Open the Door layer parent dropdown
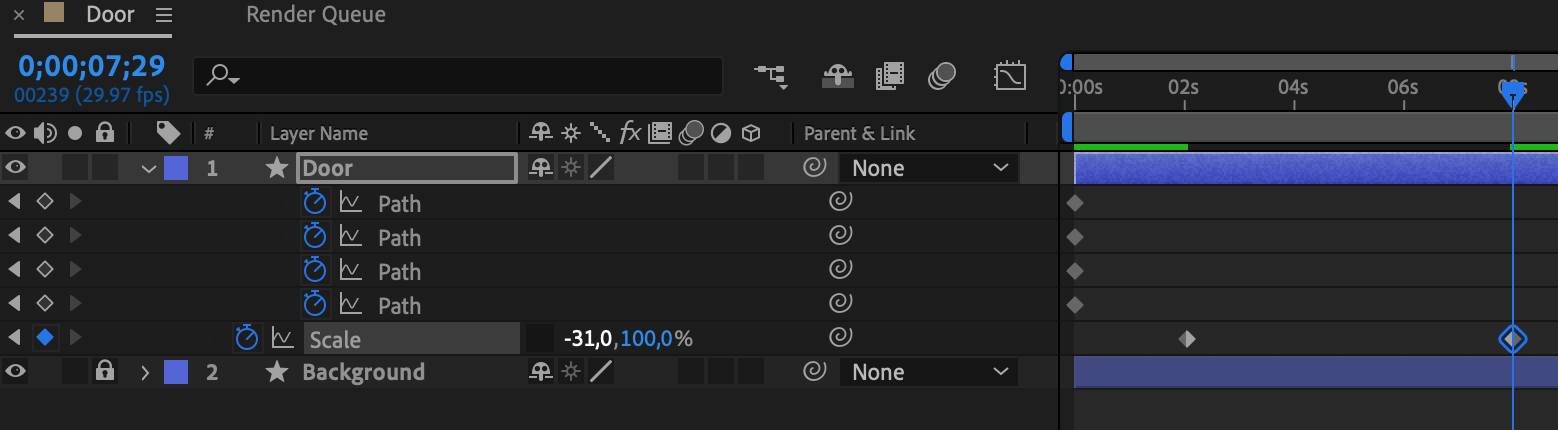1558x430 pixels. click(929, 168)
